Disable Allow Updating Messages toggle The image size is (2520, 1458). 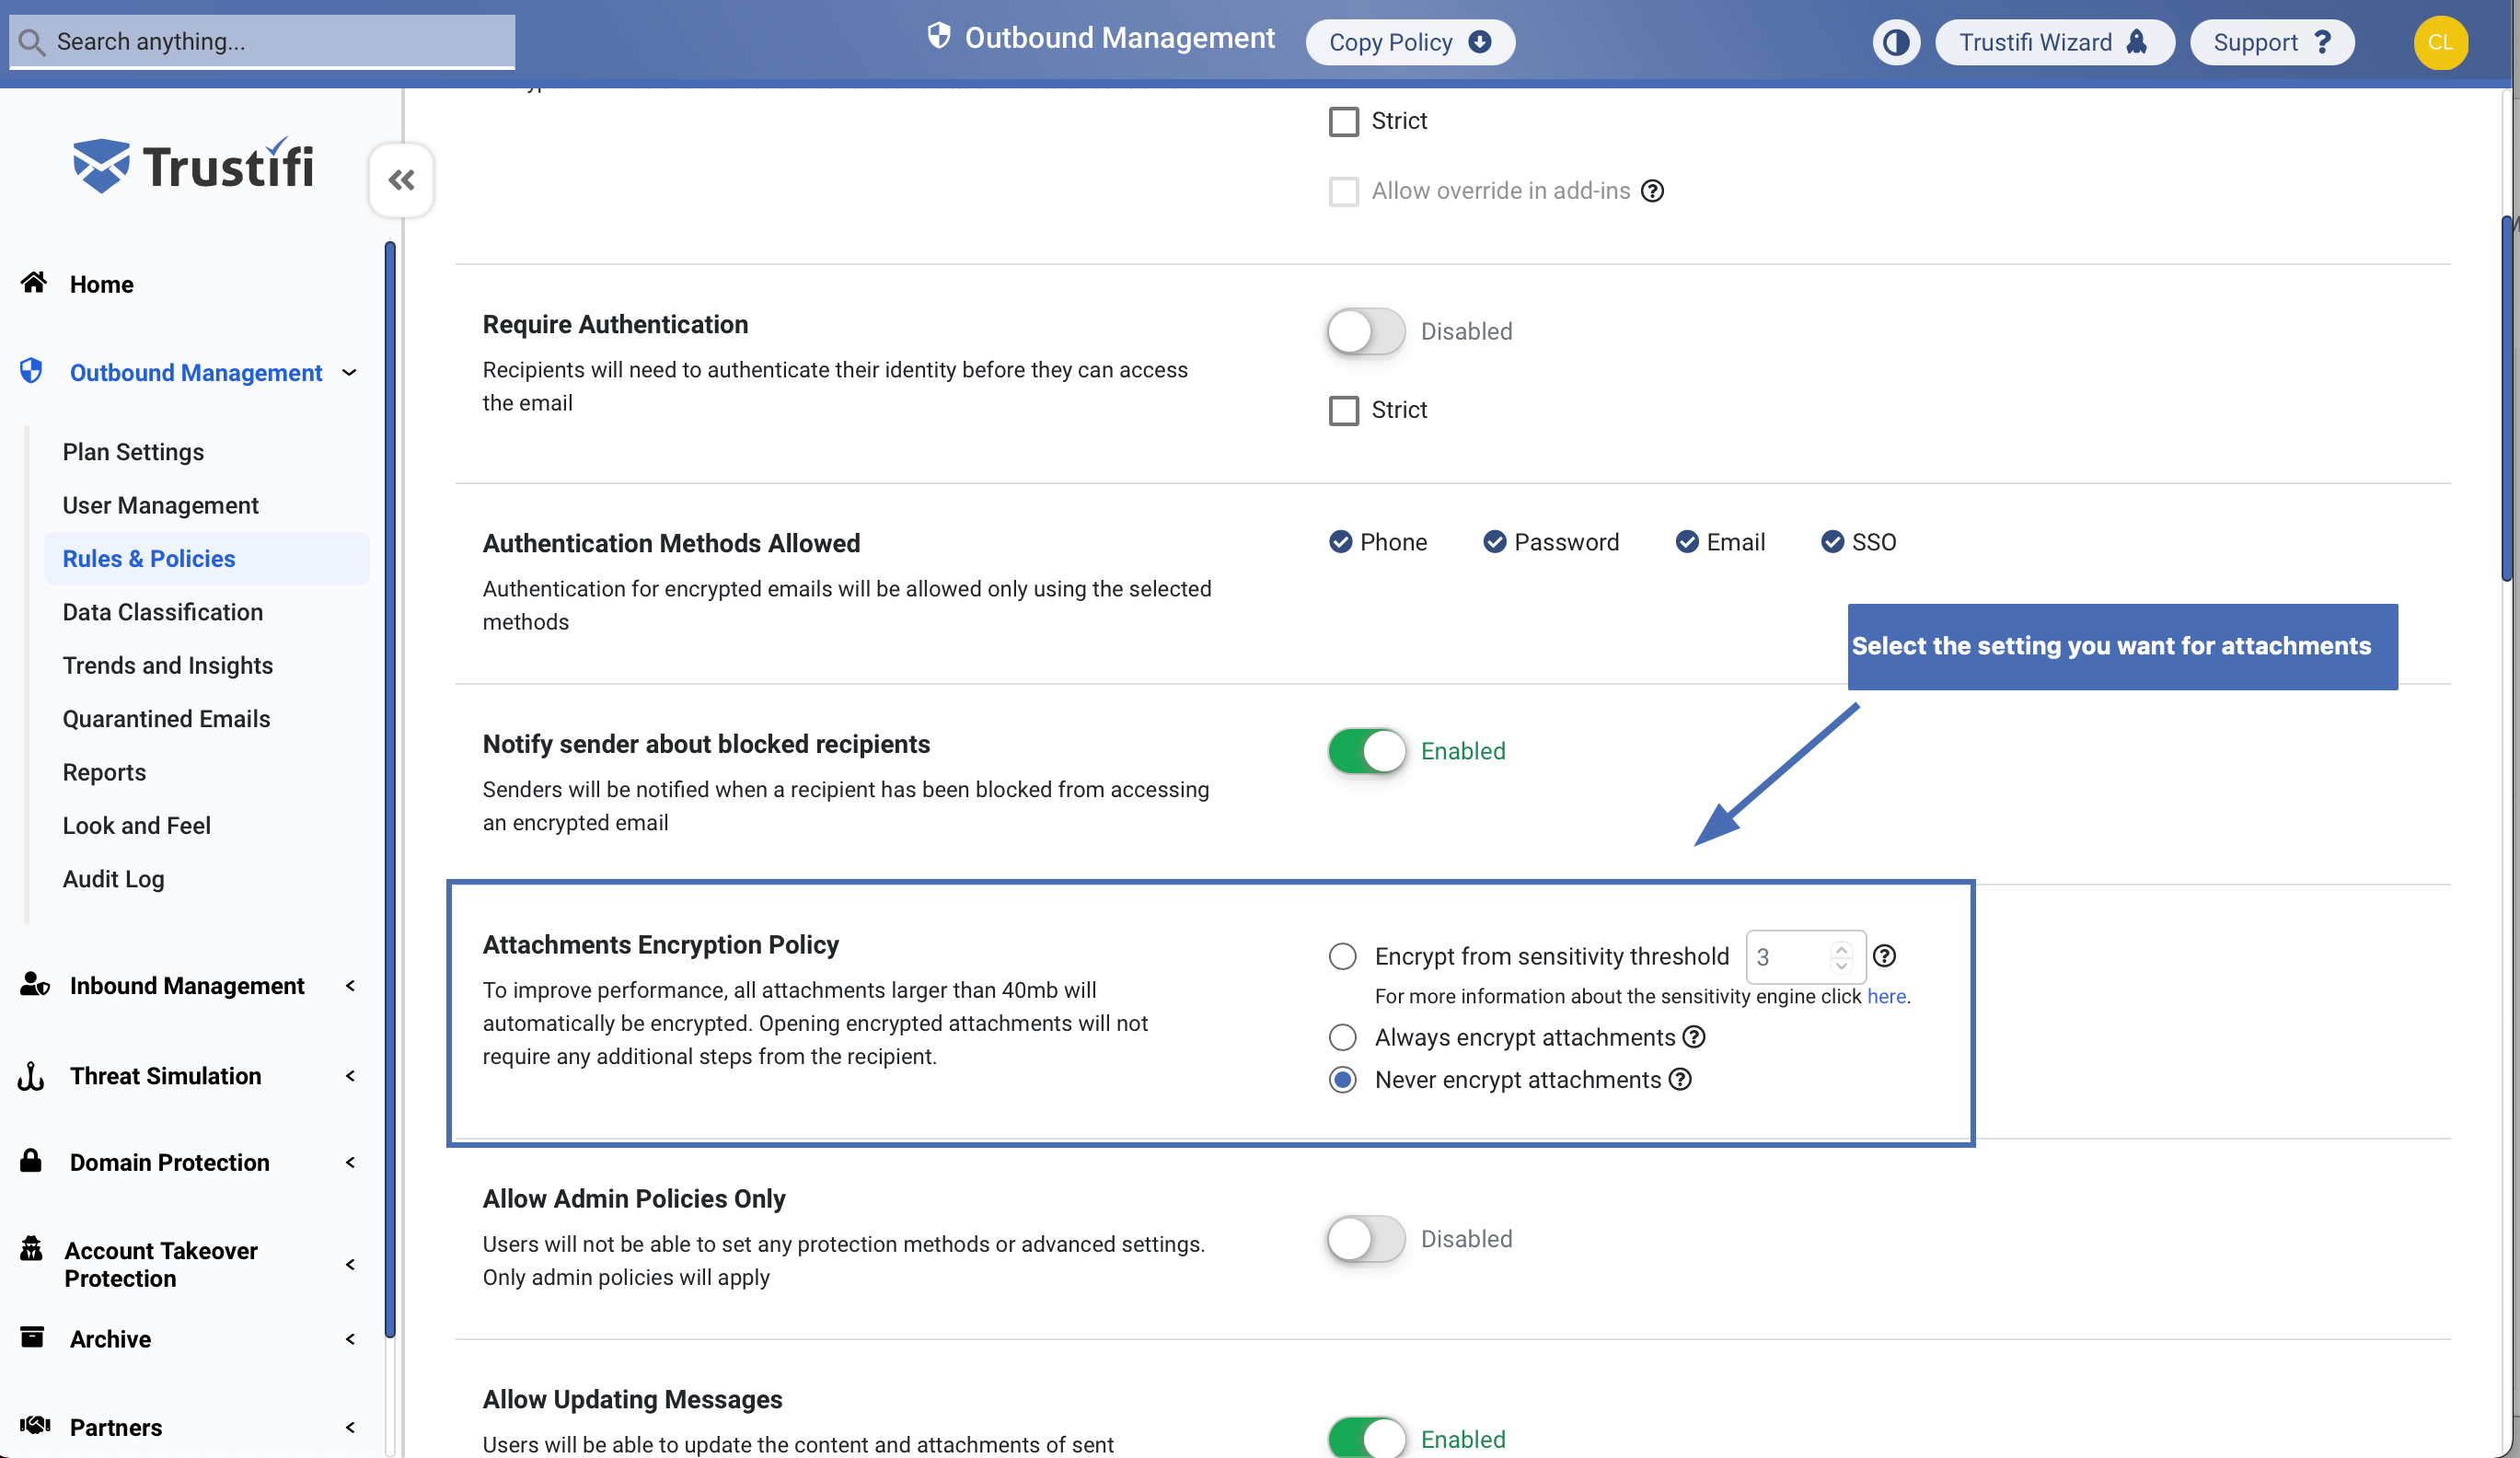pyautogui.click(x=1366, y=1439)
